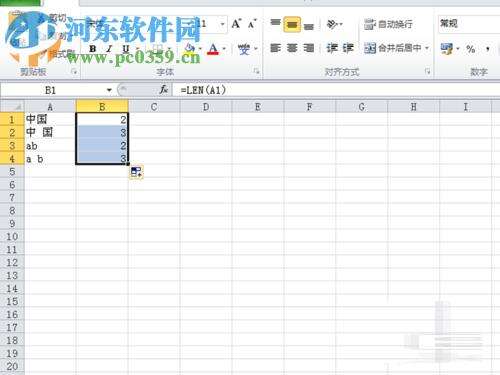
Task: Apply accounting number format icon
Action: tap(447, 49)
